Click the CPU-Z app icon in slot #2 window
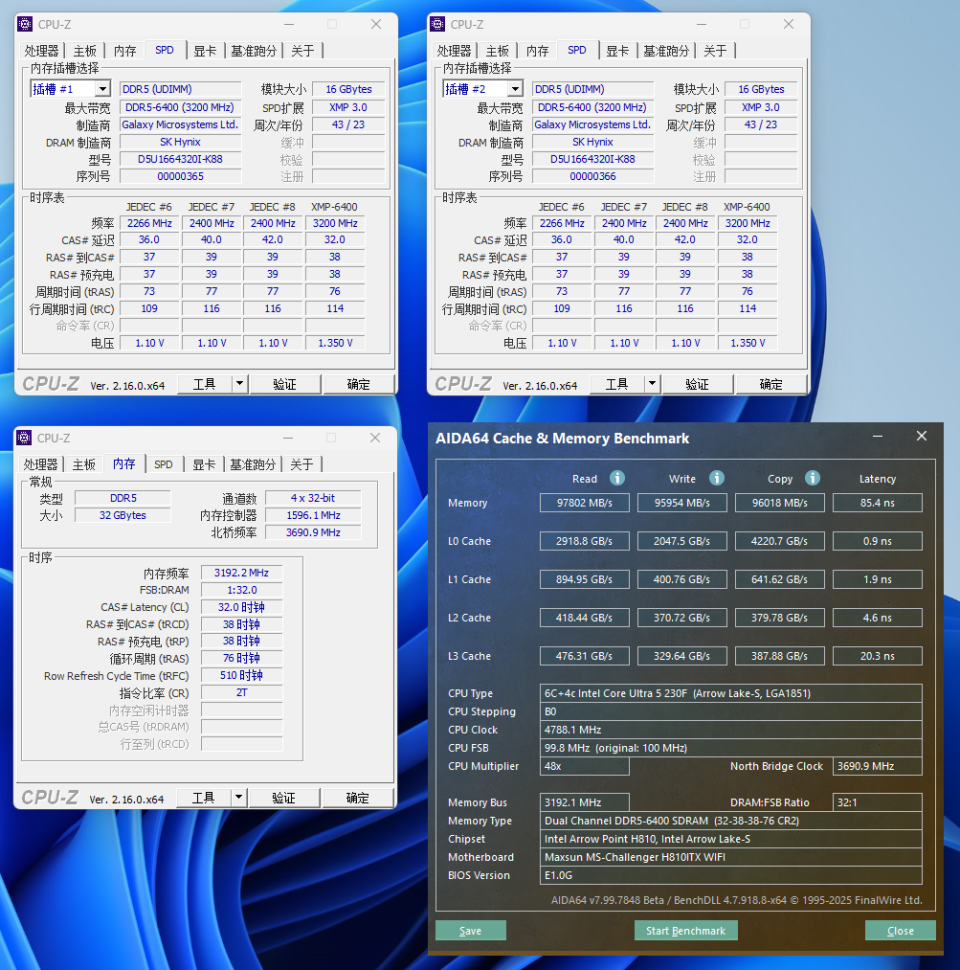The width and height of the screenshot is (960, 970). click(x=437, y=24)
